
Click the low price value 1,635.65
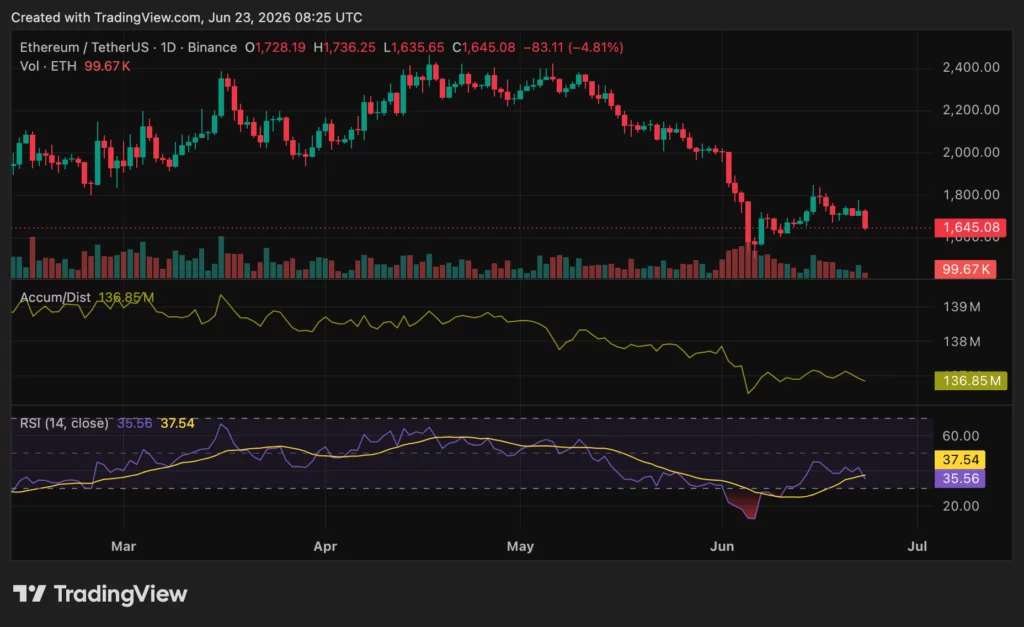pos(418,48)
